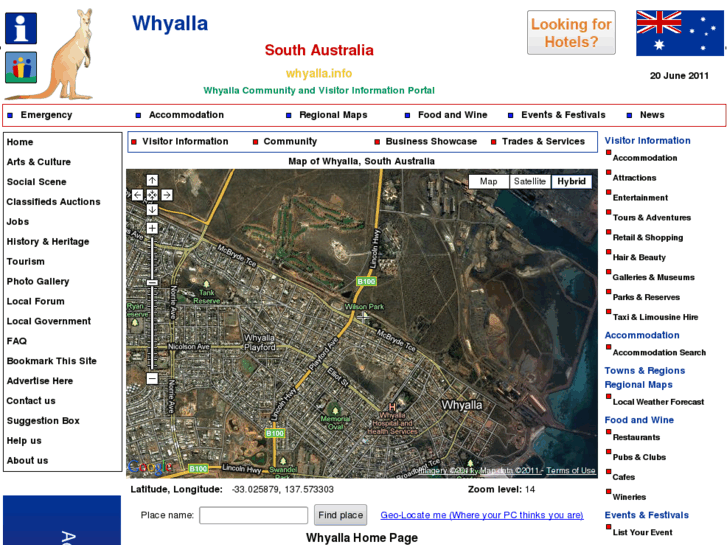Open the Wineries link

point(629,497)
